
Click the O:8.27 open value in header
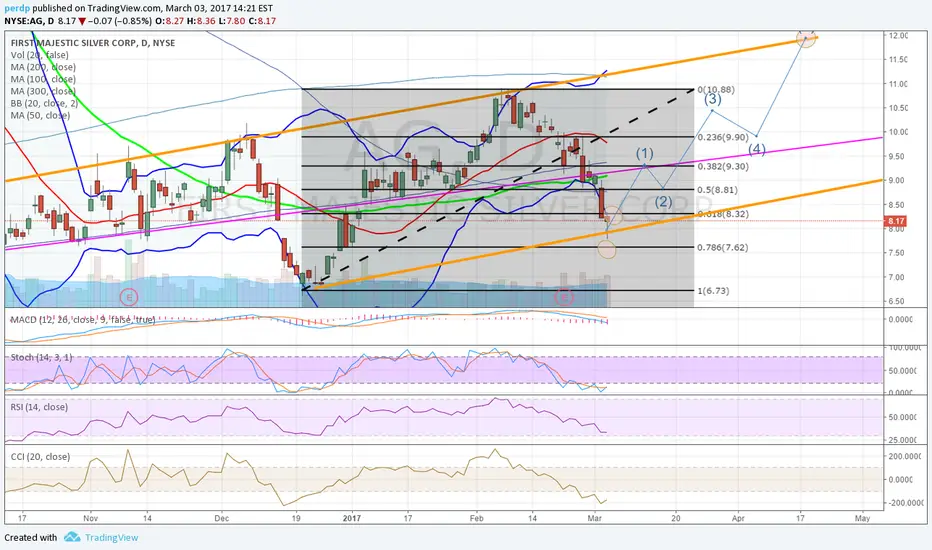pos(167,21)
